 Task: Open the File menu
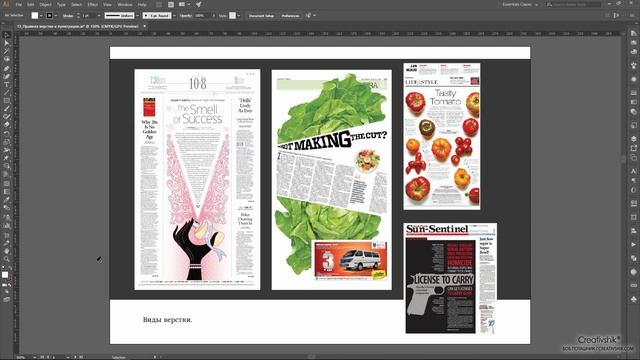[18, 4]
